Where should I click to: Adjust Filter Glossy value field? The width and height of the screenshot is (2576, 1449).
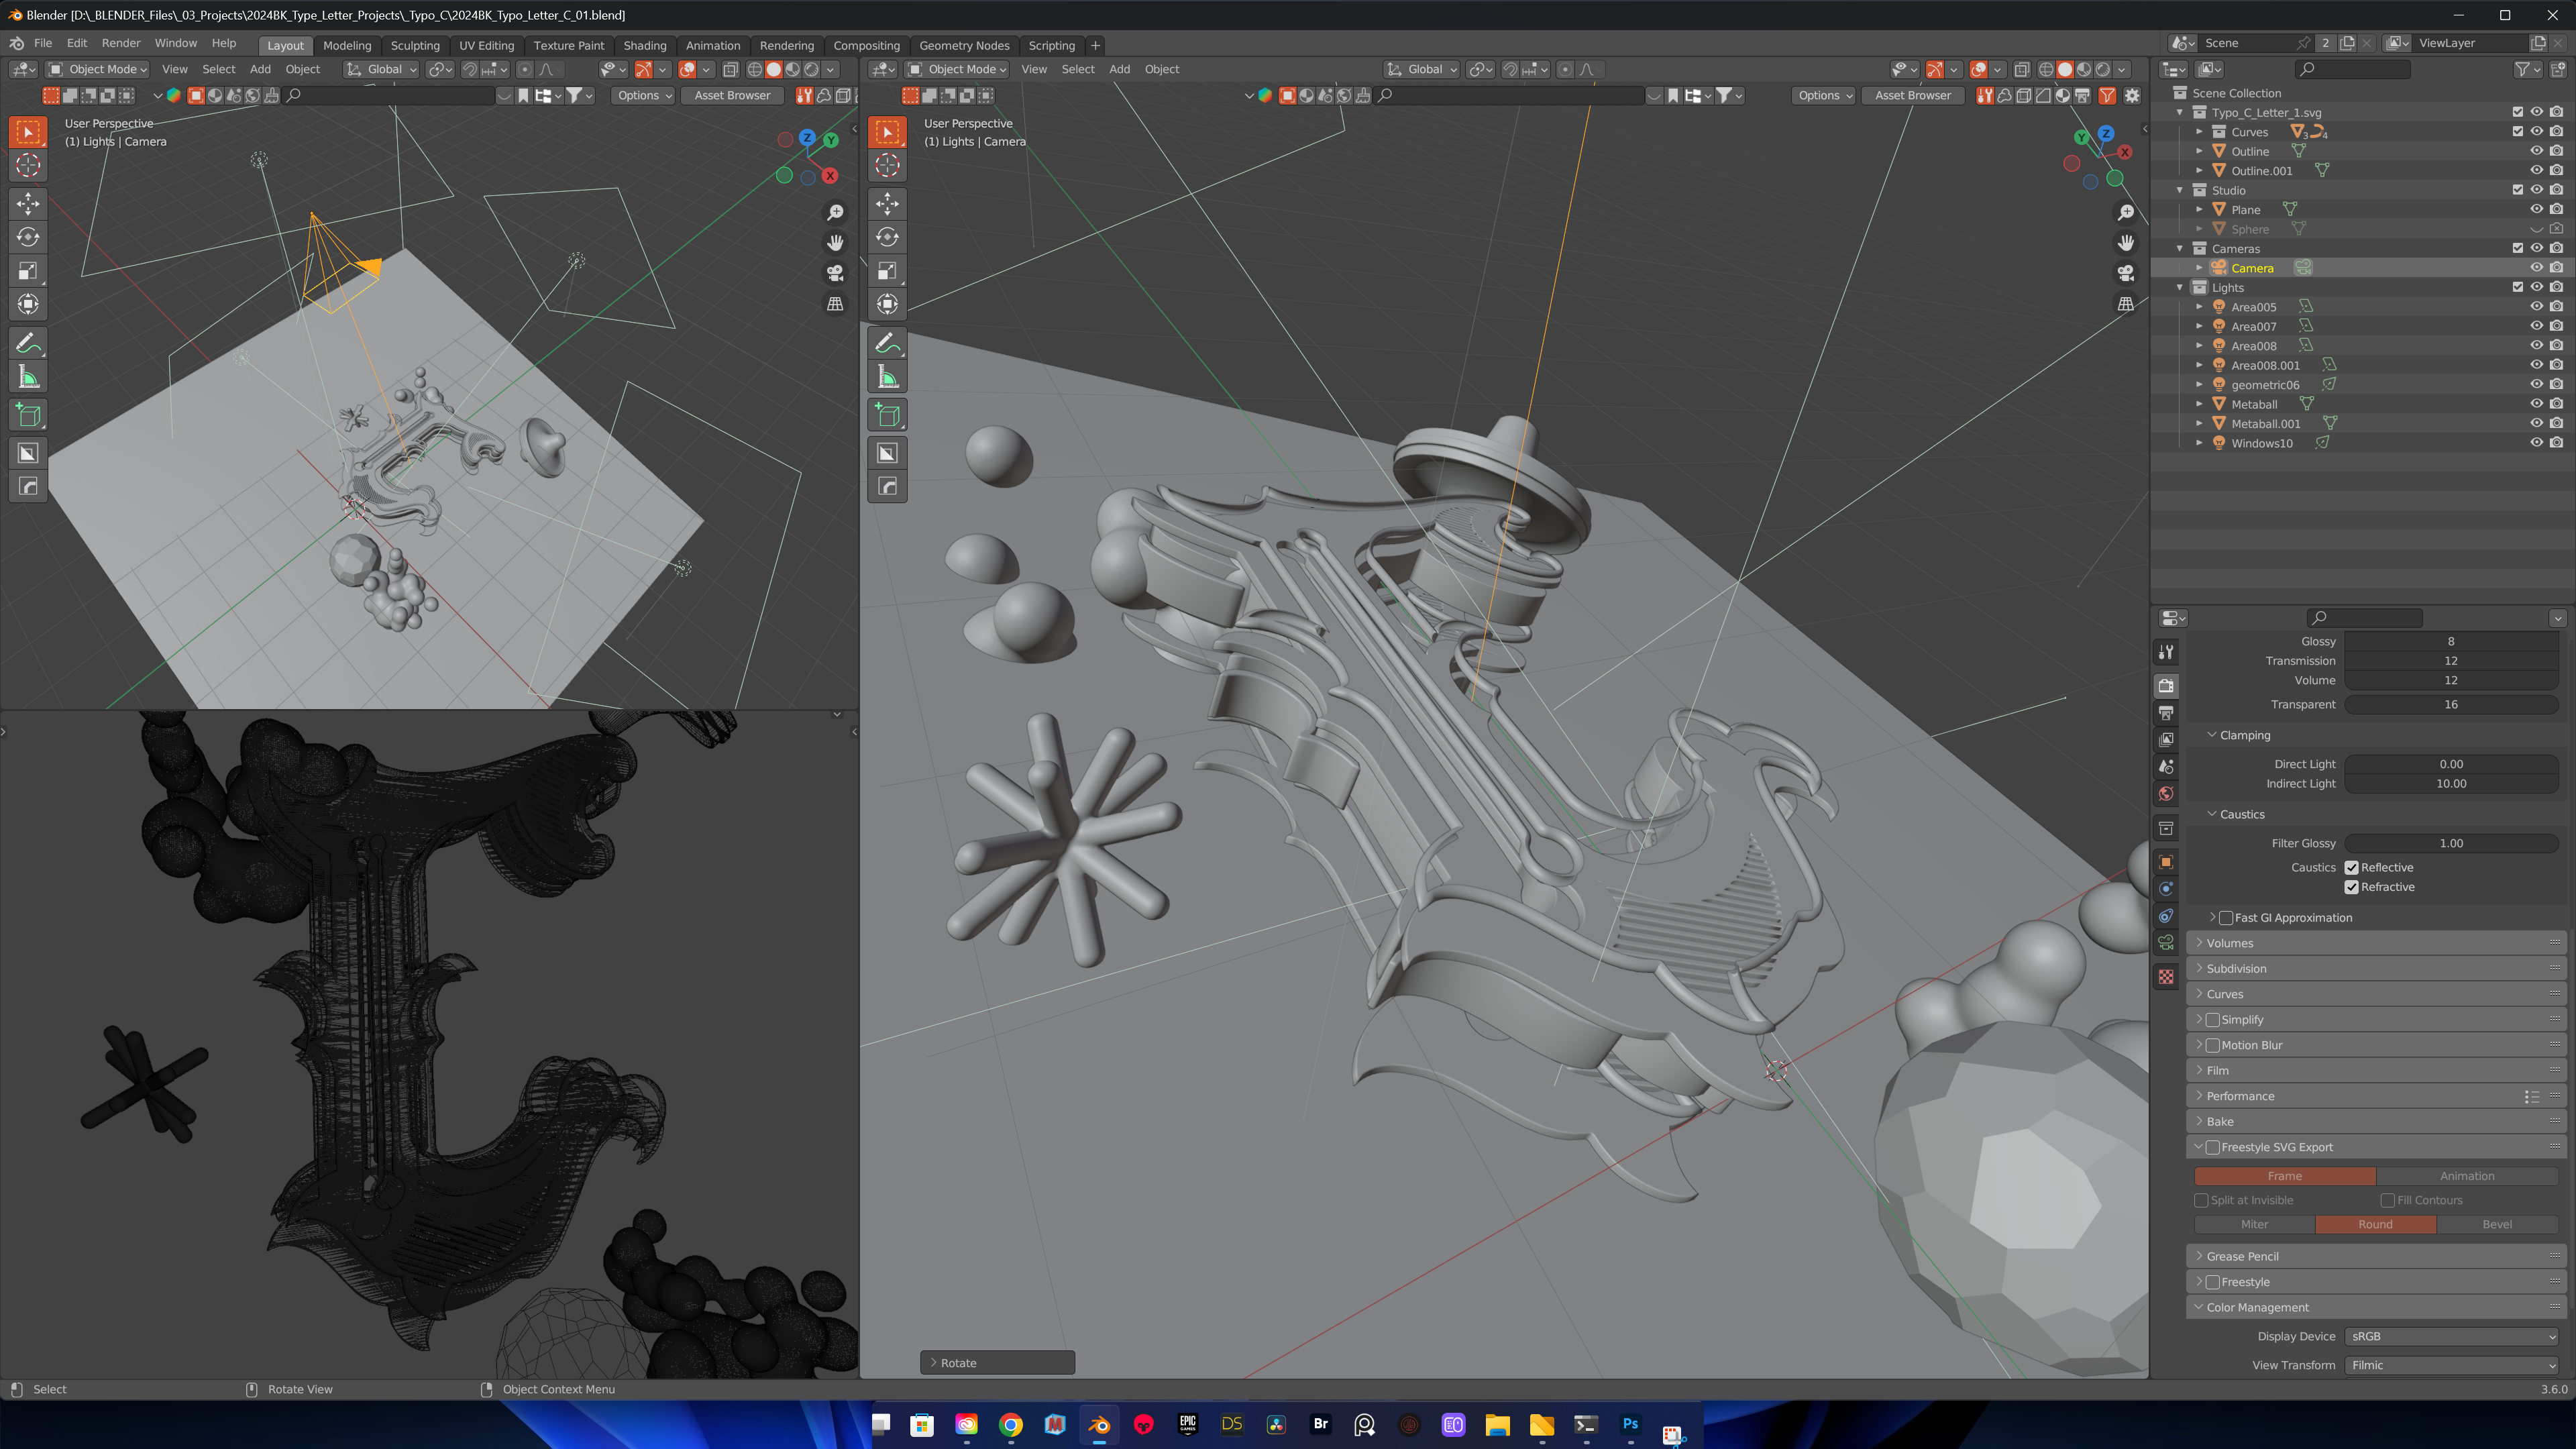(2451, 843)
